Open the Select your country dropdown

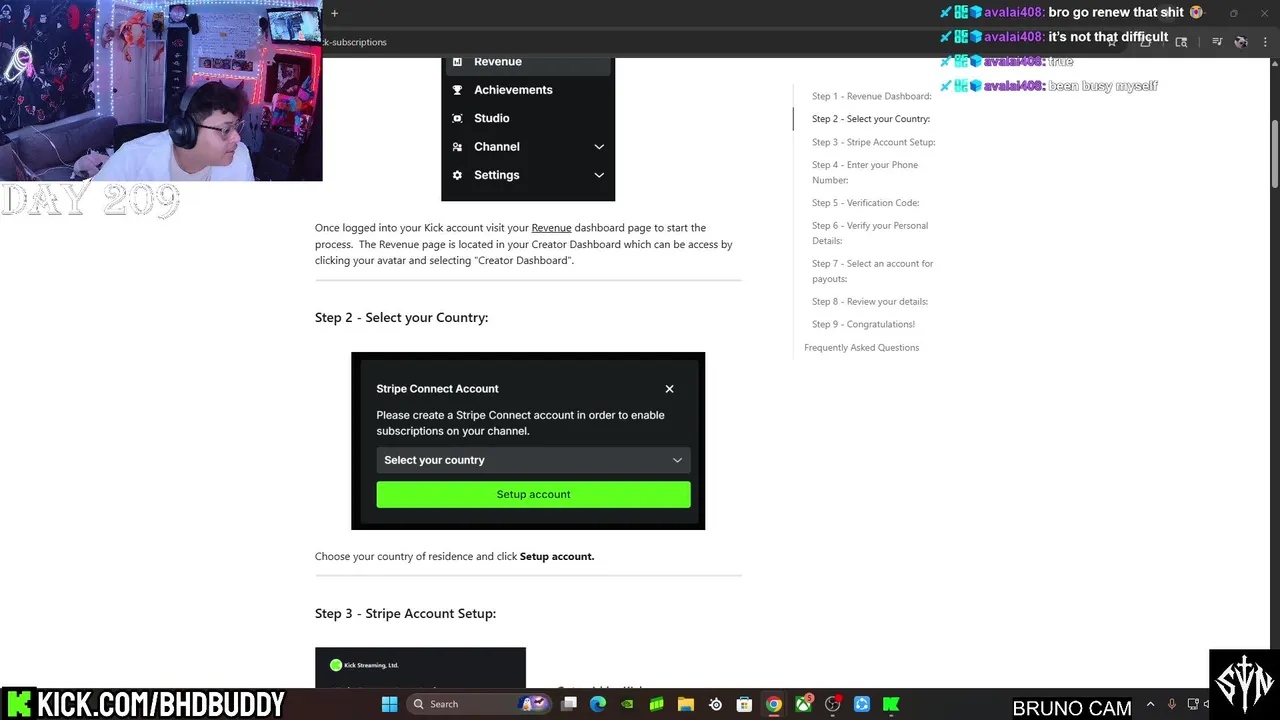(x=533, y=460)
